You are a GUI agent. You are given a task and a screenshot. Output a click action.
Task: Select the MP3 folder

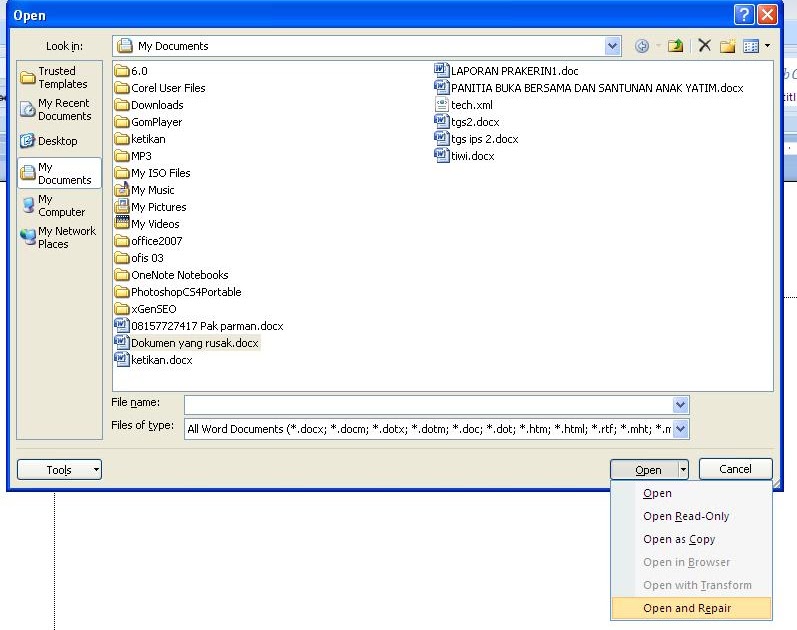coord(133,156)
